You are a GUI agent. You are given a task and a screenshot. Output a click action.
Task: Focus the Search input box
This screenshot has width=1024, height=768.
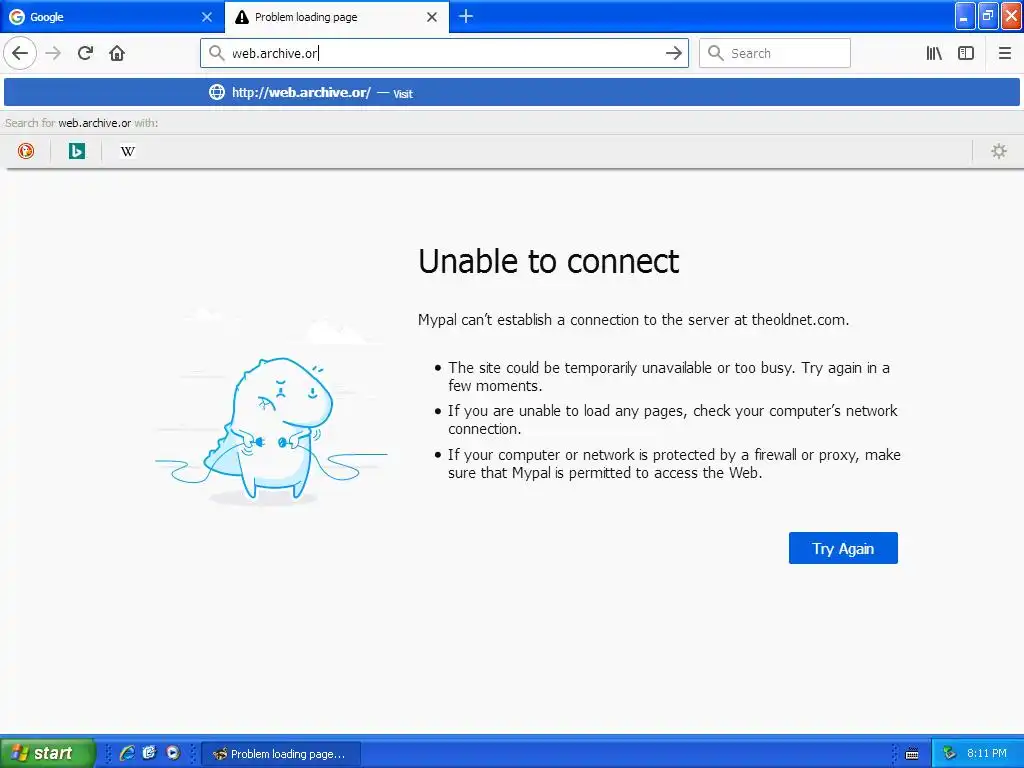[x=775, y=53]
